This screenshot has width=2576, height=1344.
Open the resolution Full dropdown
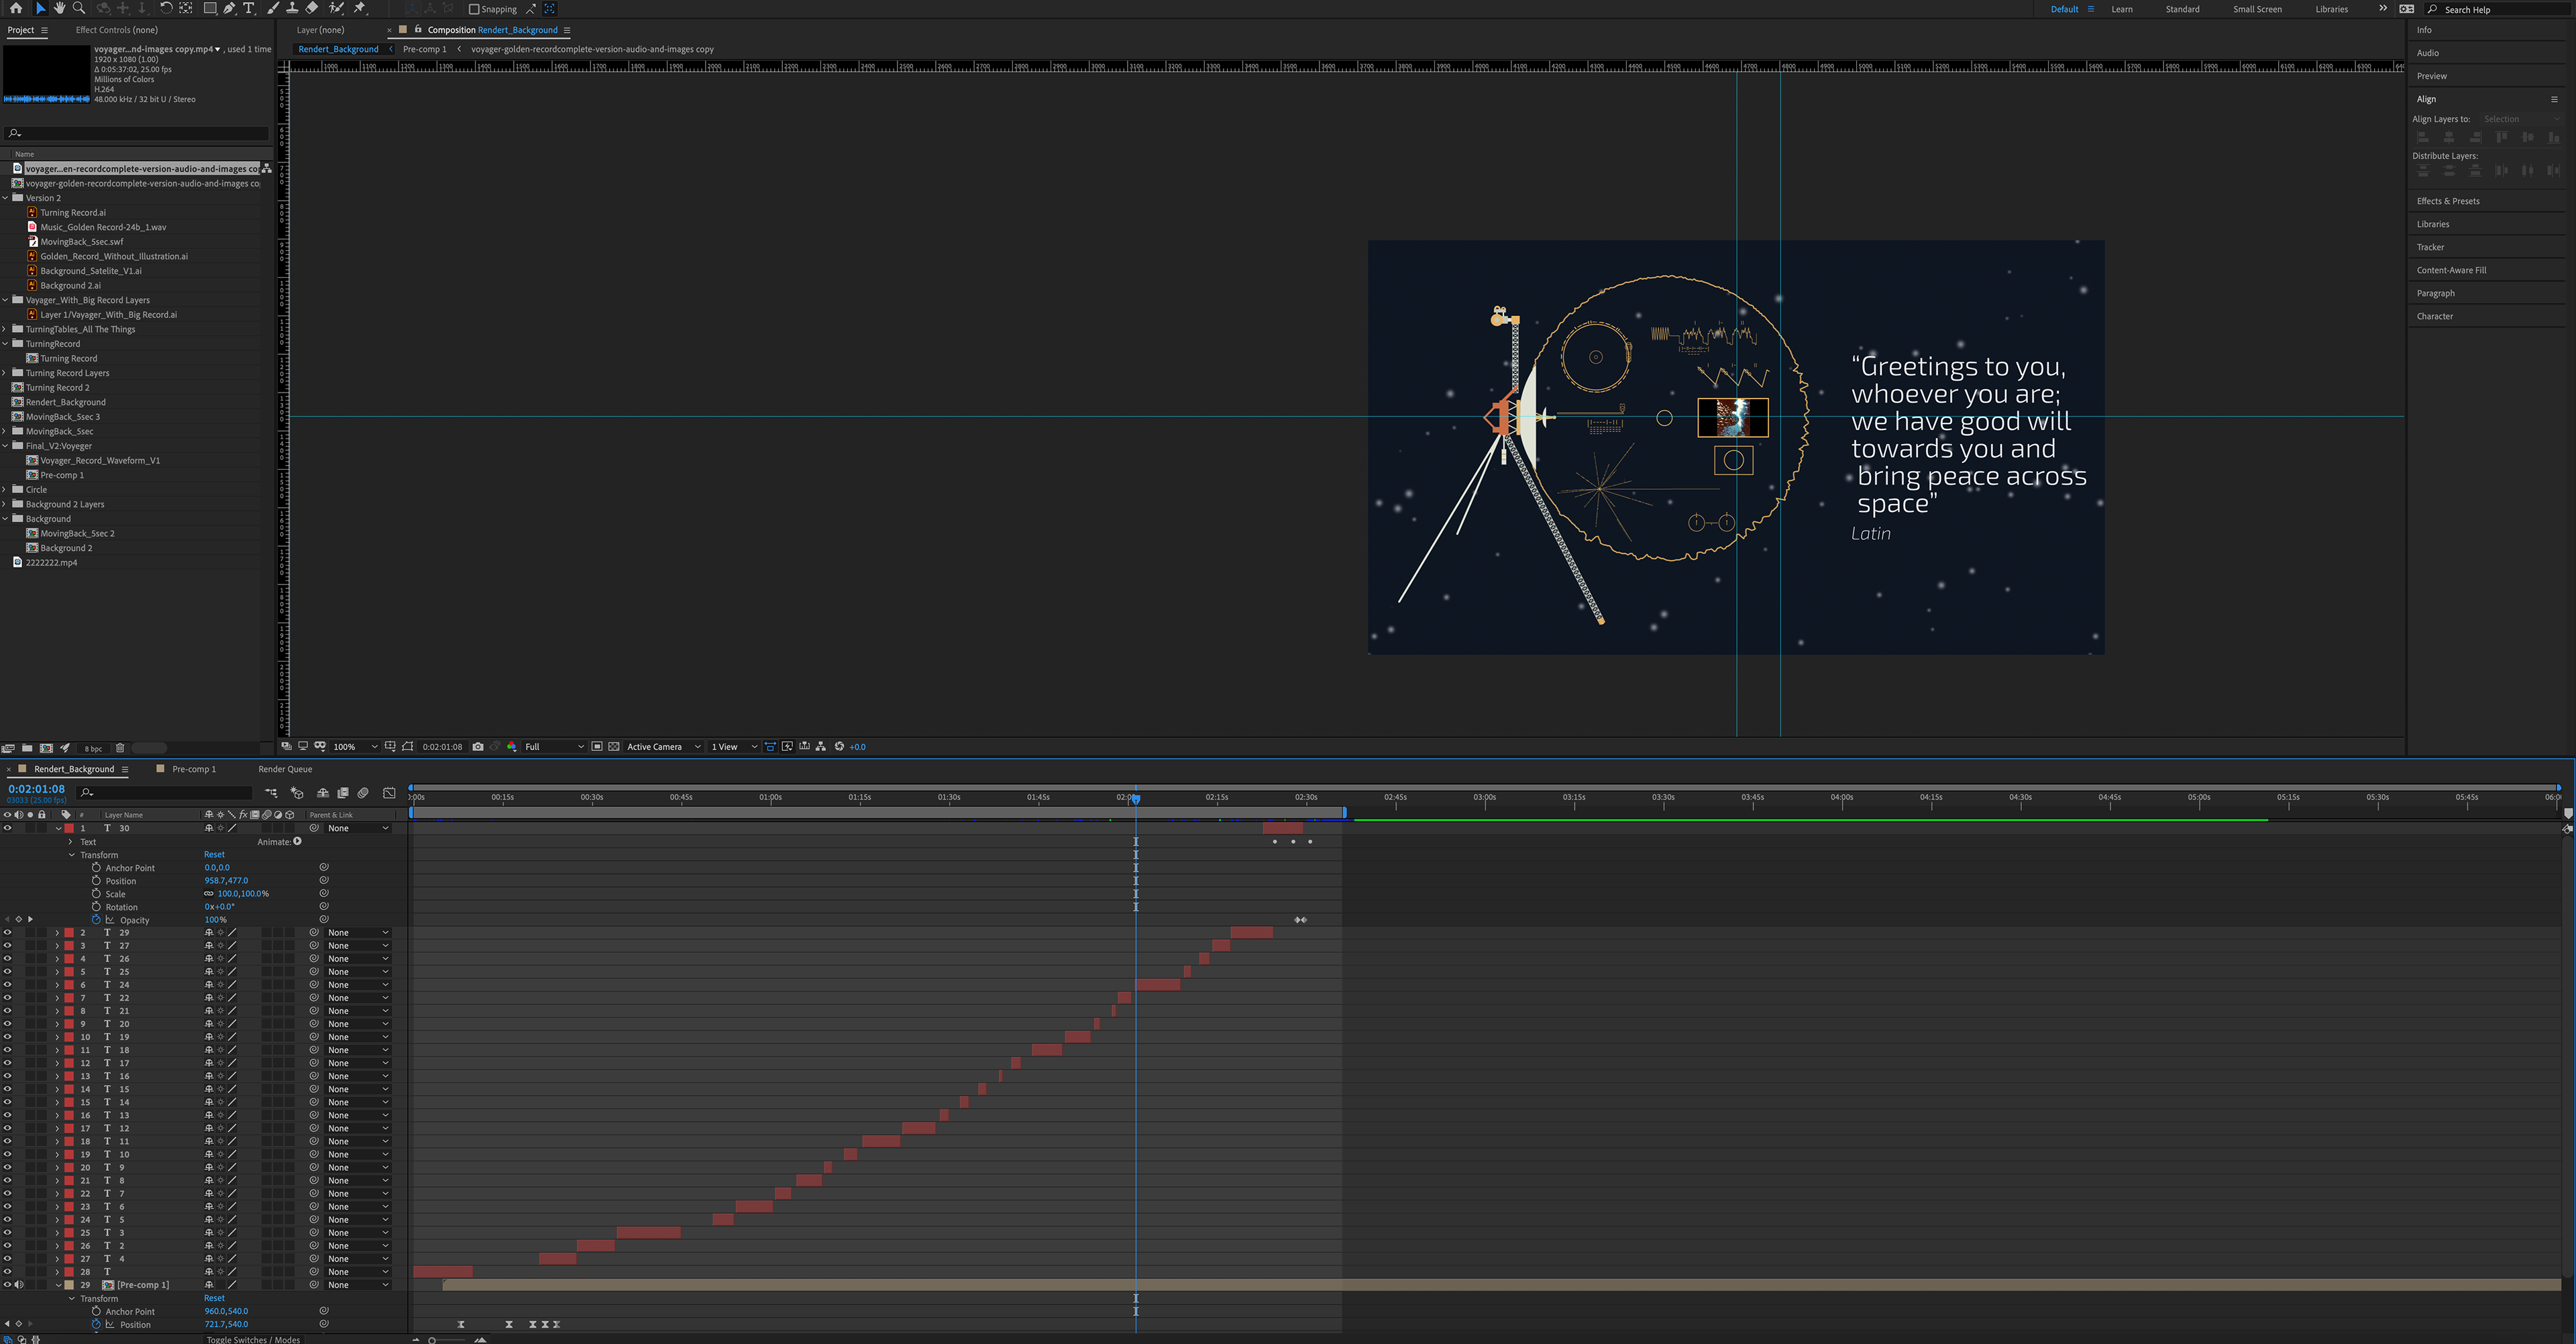tap(554, 747)
